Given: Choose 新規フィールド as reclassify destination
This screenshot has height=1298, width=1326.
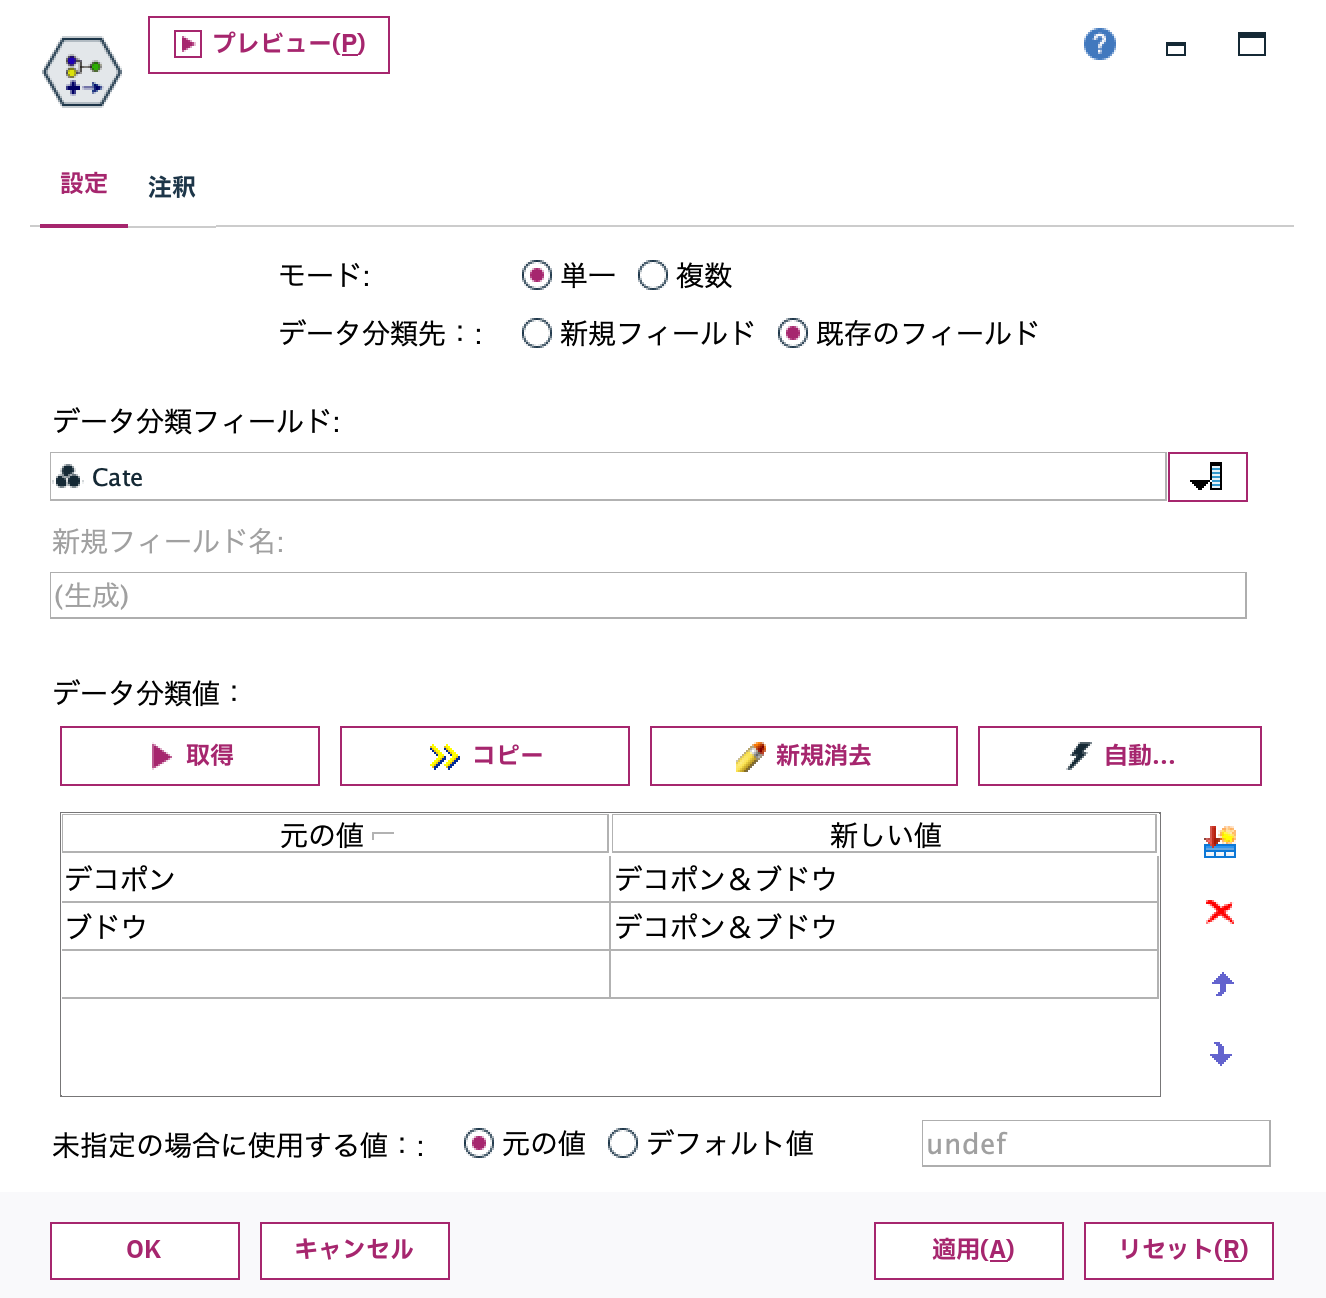Looking at the screenshot, I should (537, 333).
